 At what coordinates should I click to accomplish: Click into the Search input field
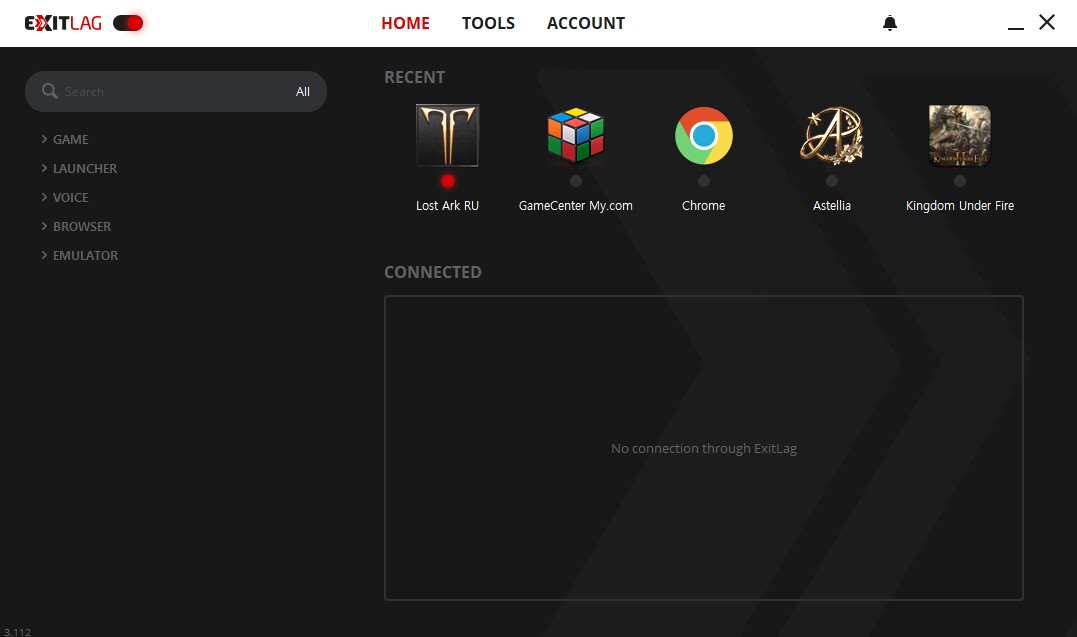point(170,92)
